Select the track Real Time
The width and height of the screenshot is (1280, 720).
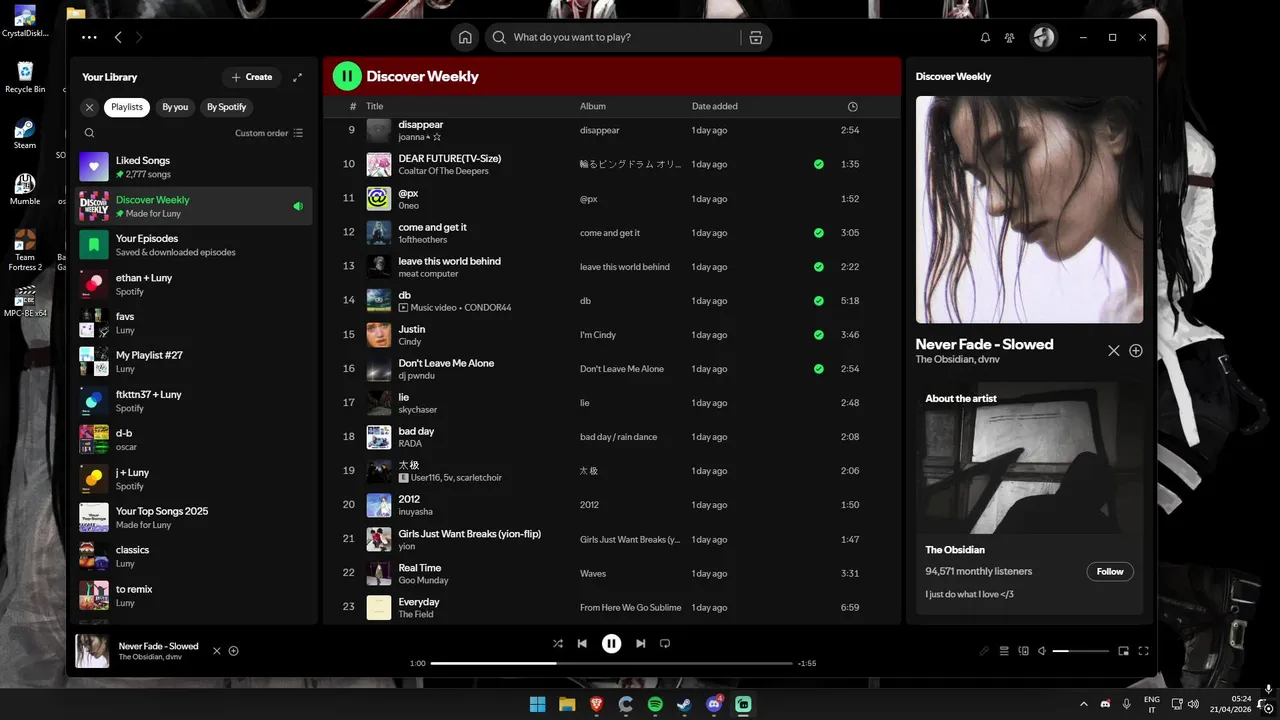[x=611, y=573]
